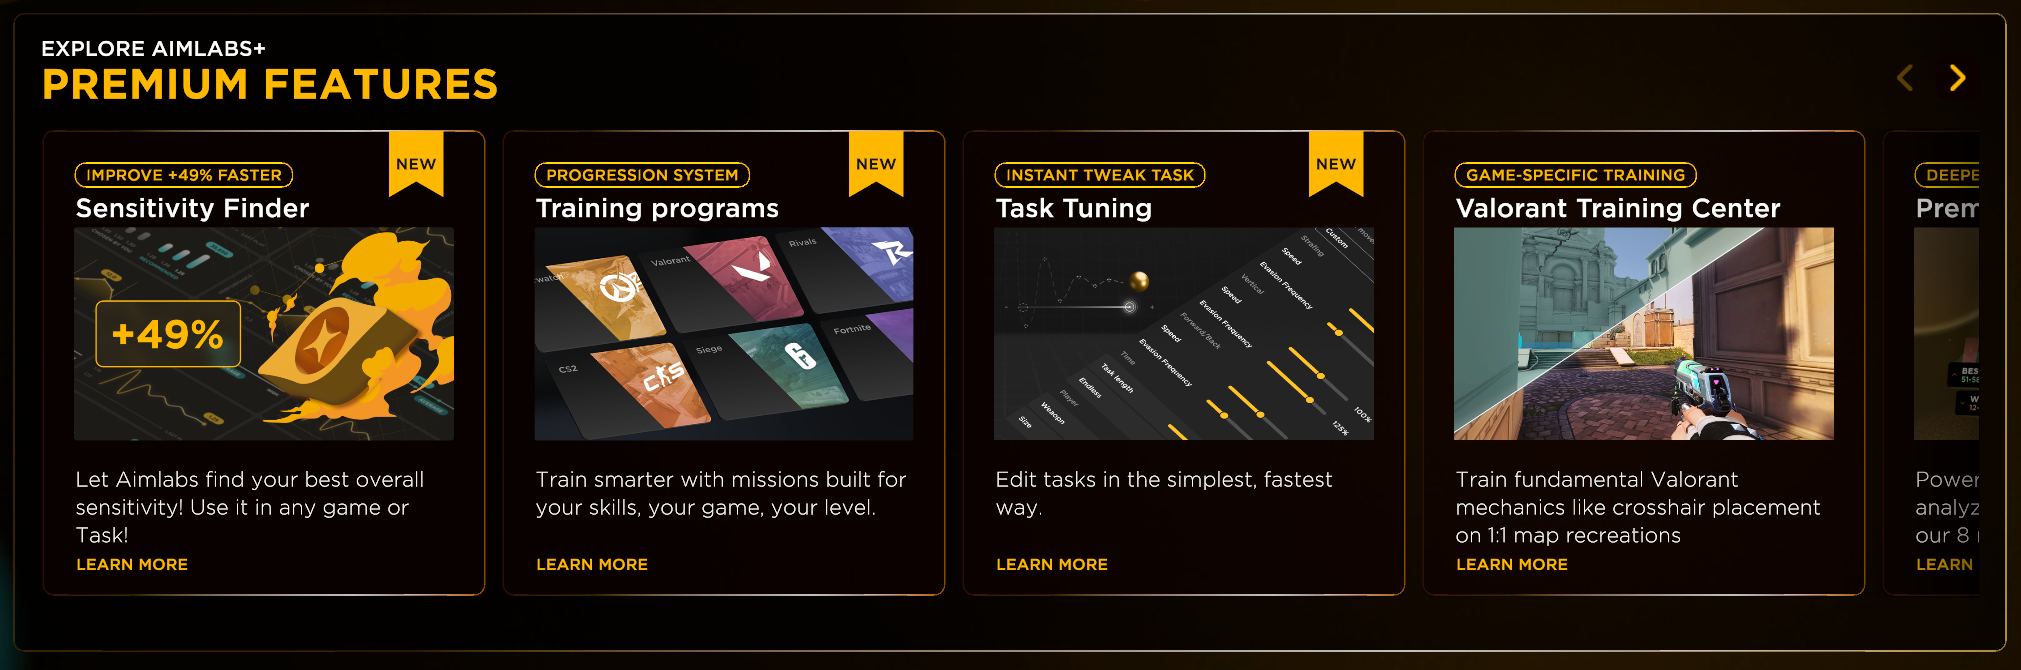Click the PROGRESSION SYSTEM badge

point(641,175)
